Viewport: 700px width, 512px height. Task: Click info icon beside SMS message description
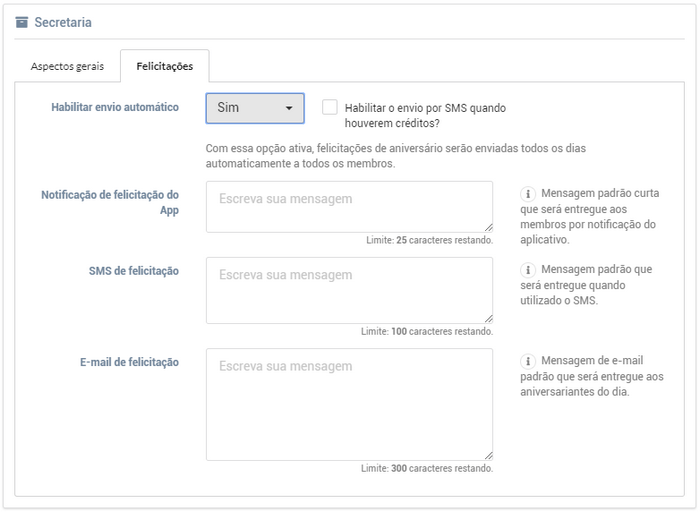coord(528,270)
